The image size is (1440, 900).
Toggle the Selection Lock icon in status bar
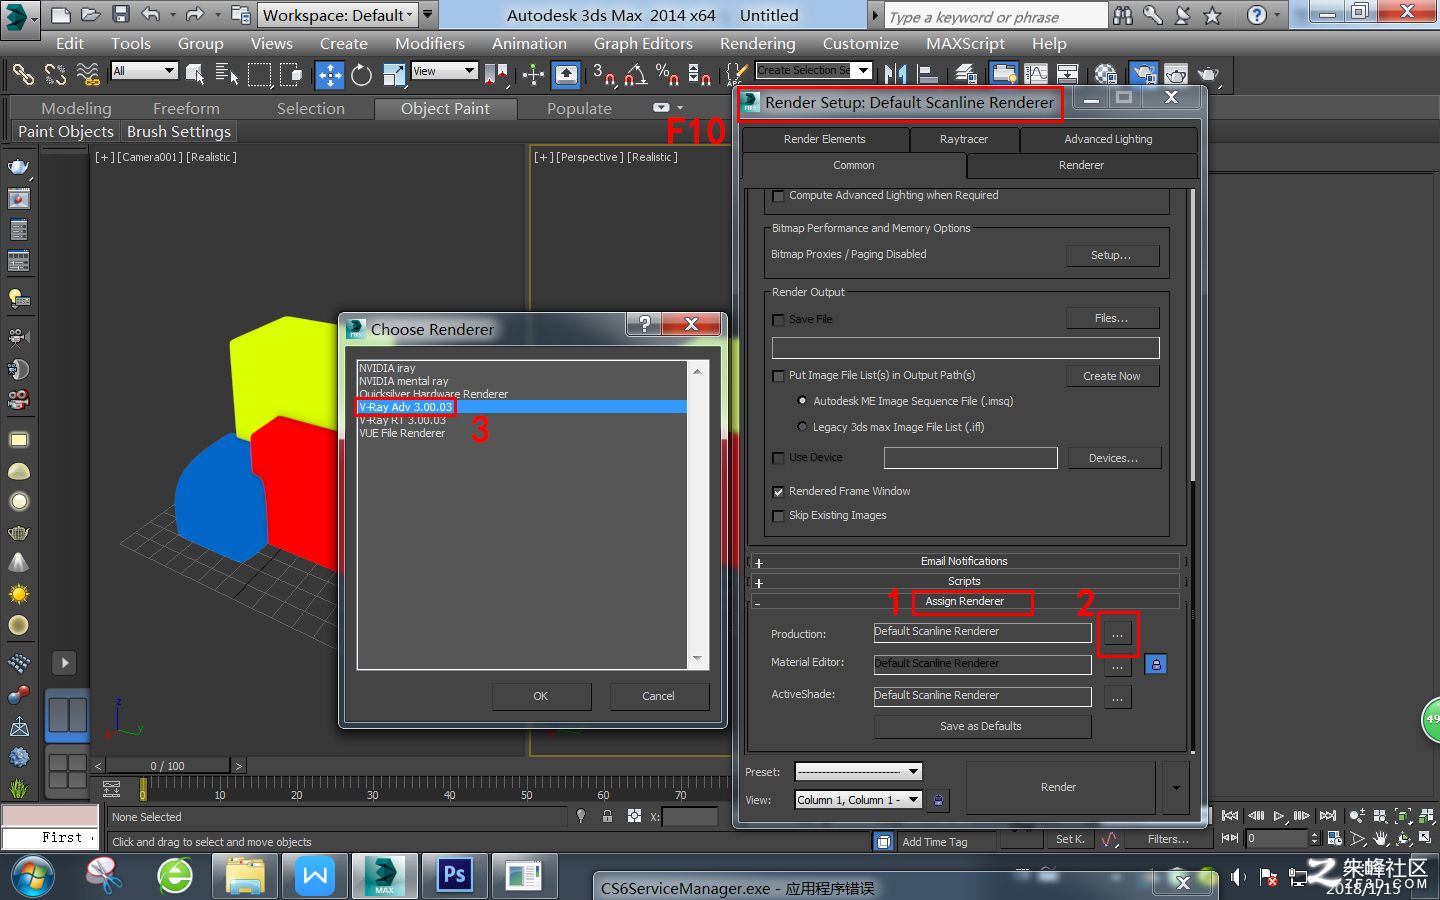tap(607, 817)
